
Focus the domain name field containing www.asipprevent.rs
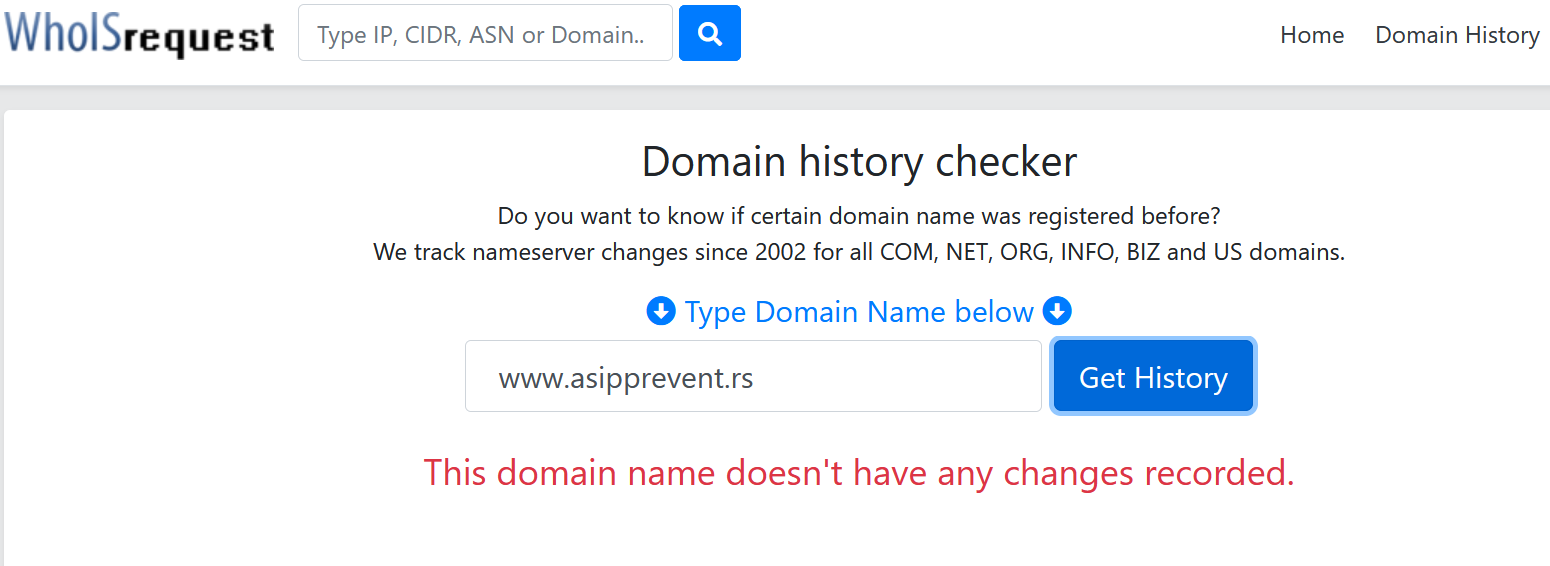tap(753, 376)
